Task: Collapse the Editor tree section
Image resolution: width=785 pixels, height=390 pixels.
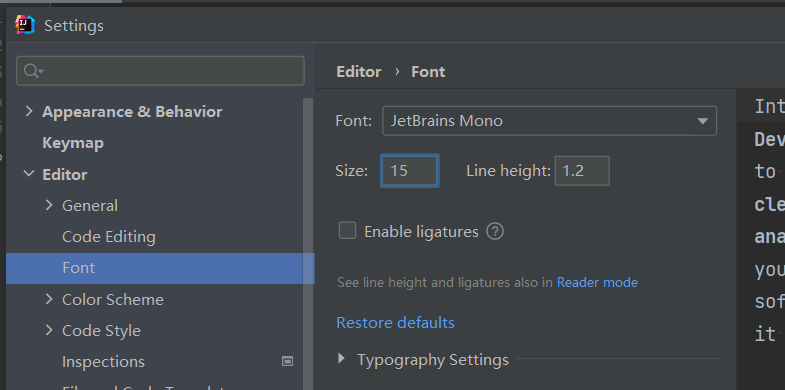Action: [x=29, y=174]
